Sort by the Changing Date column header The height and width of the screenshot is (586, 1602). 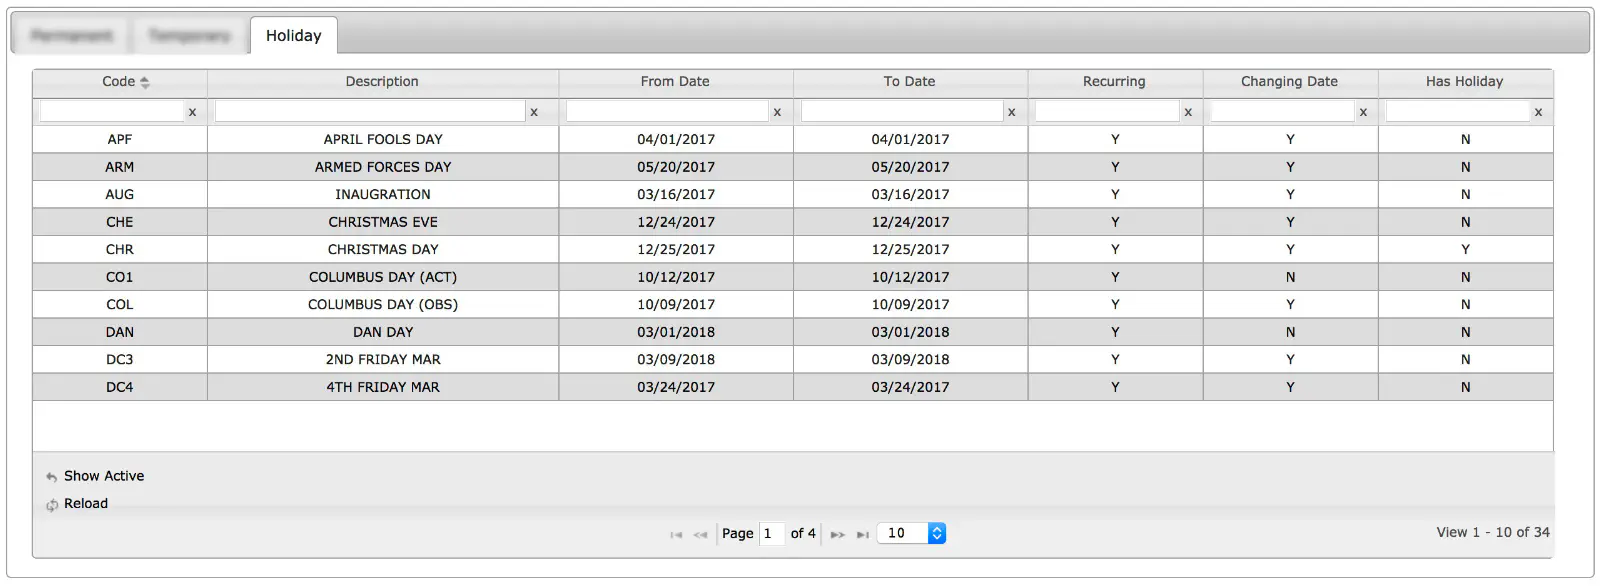(1289, 81)
